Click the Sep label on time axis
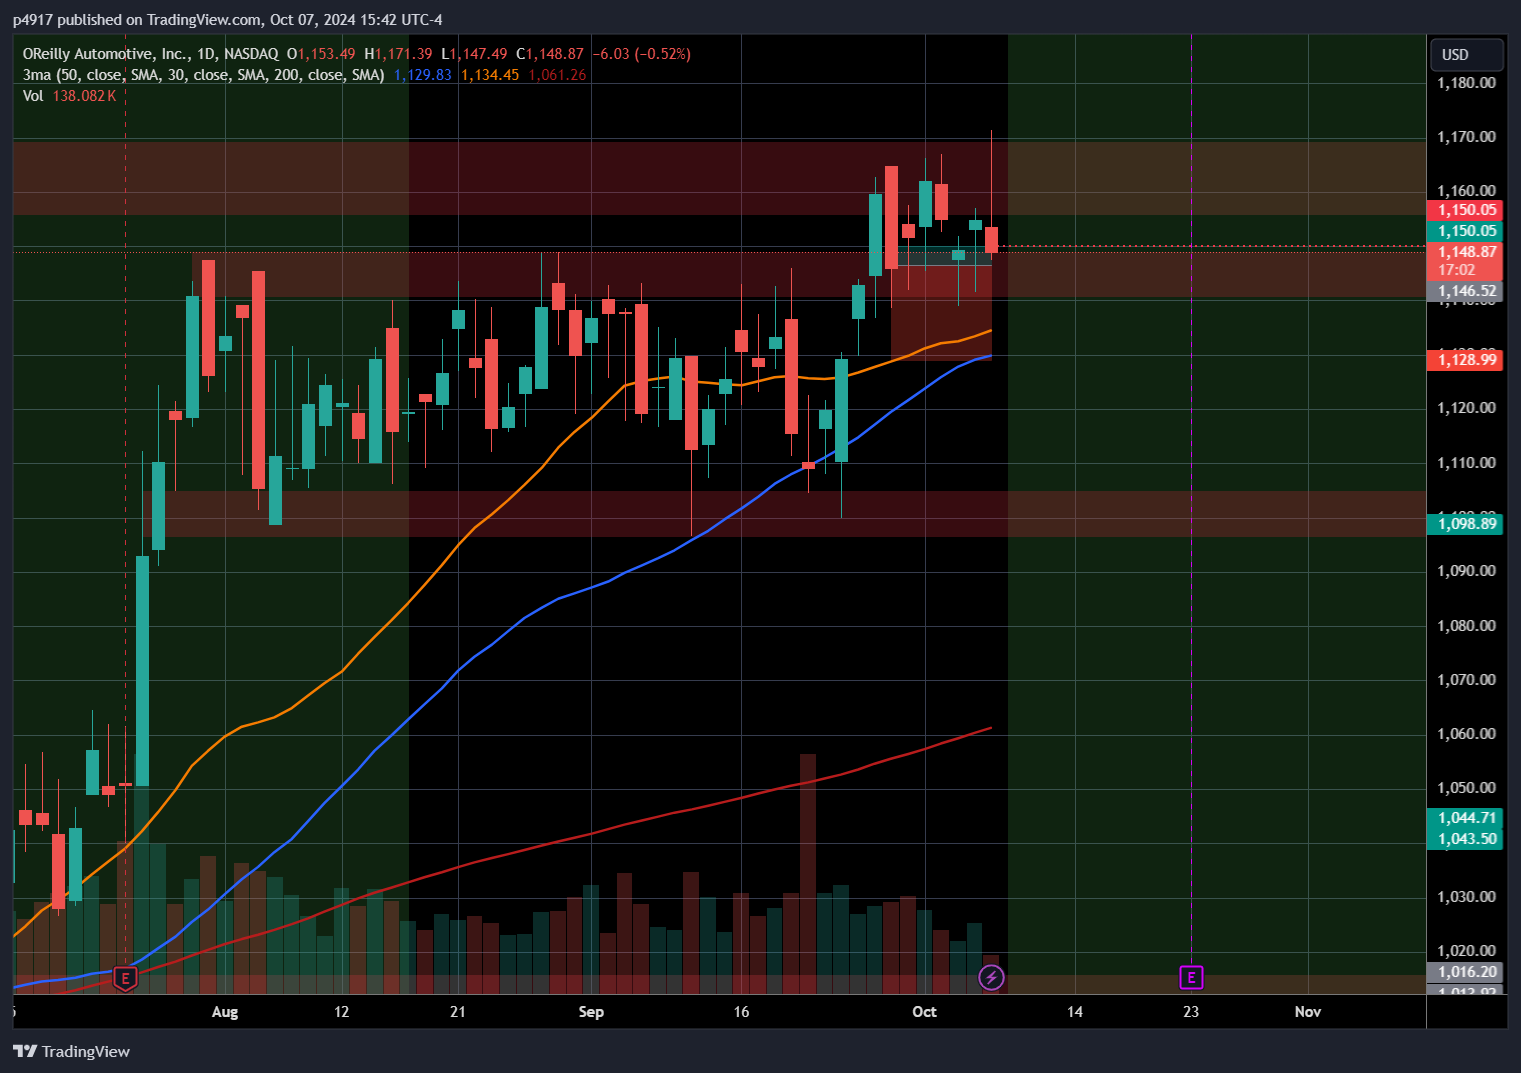Viewport: 1521px width, 1073px height. tap(591, 1012)
